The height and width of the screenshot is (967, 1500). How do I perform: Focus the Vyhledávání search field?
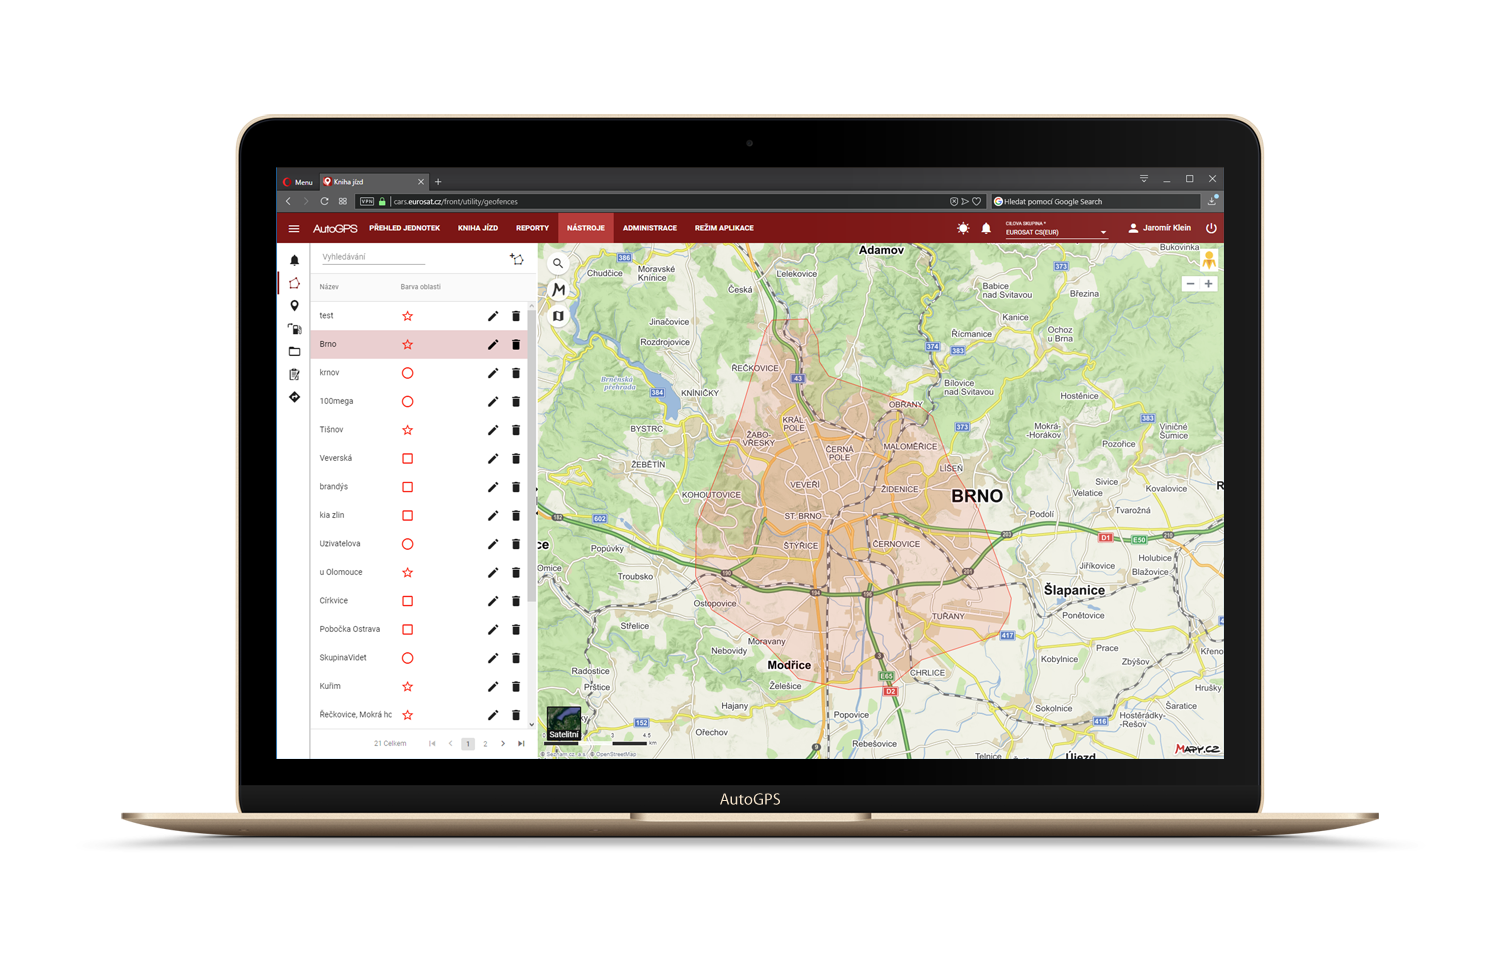[373, 258]
